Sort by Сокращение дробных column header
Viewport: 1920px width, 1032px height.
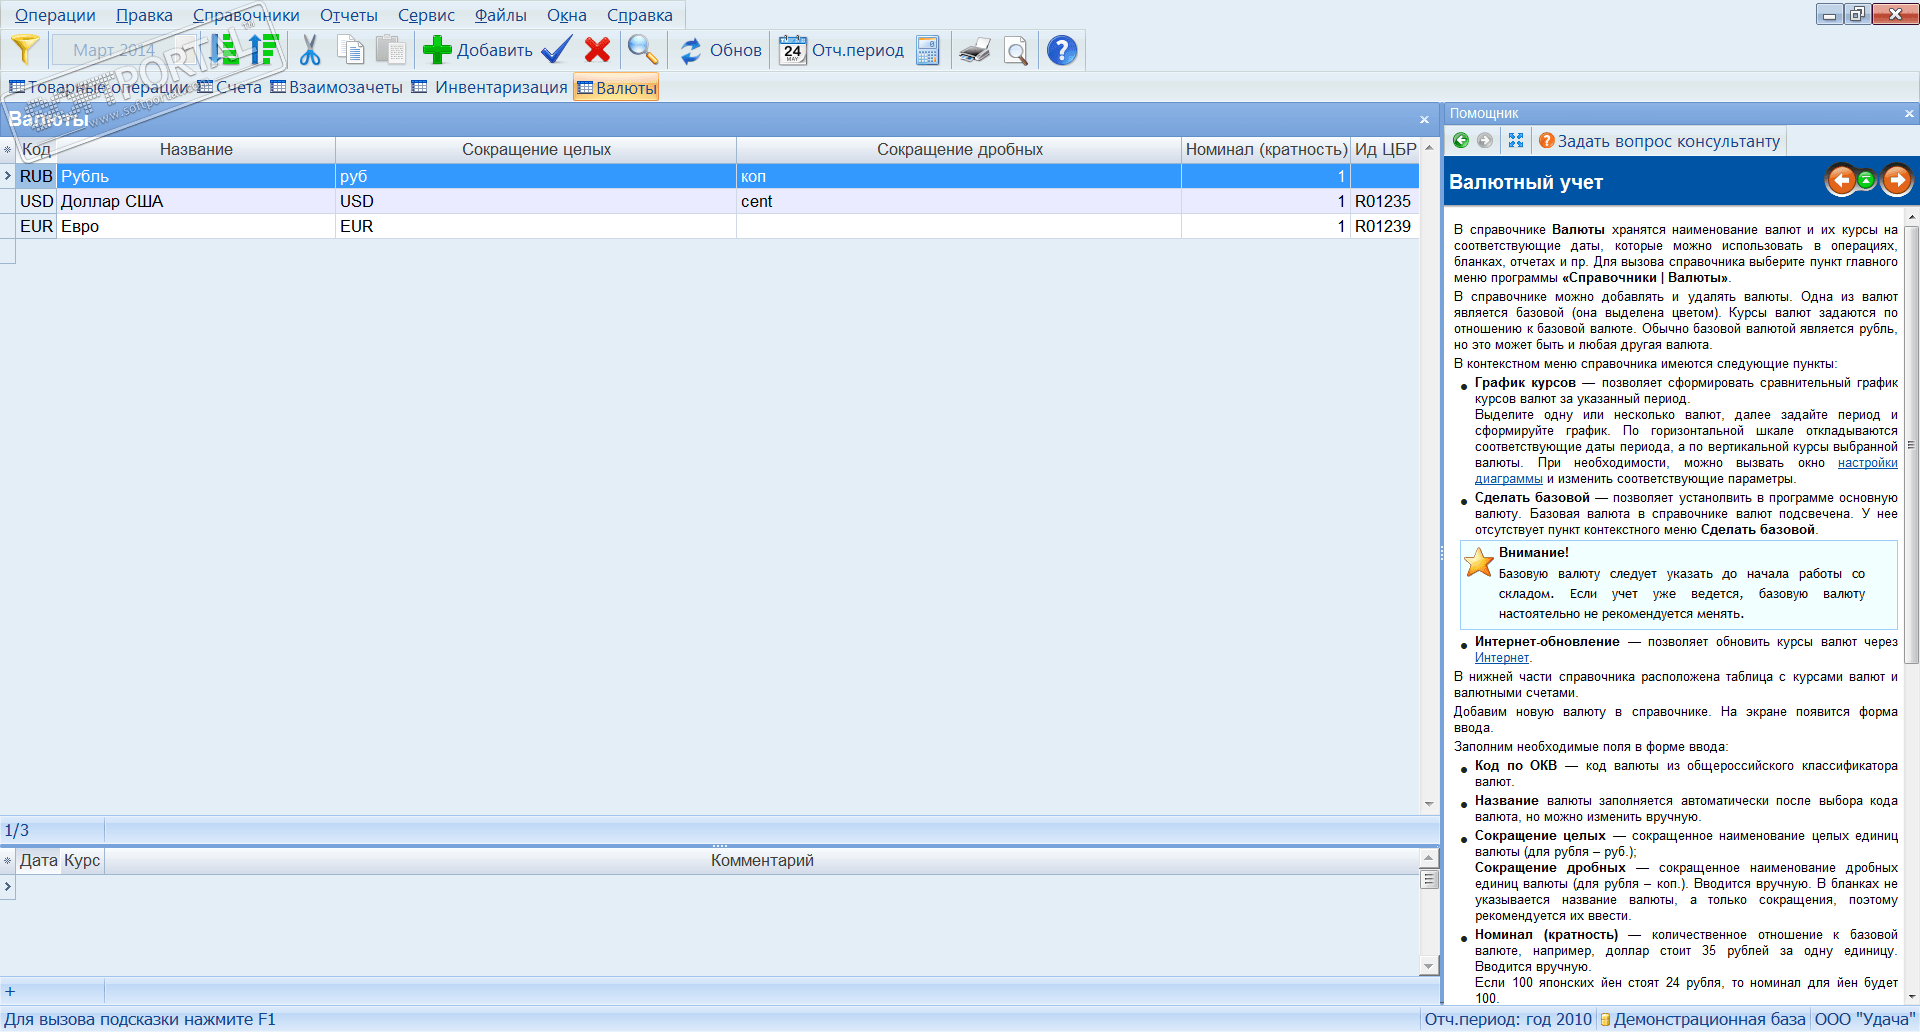959,149
